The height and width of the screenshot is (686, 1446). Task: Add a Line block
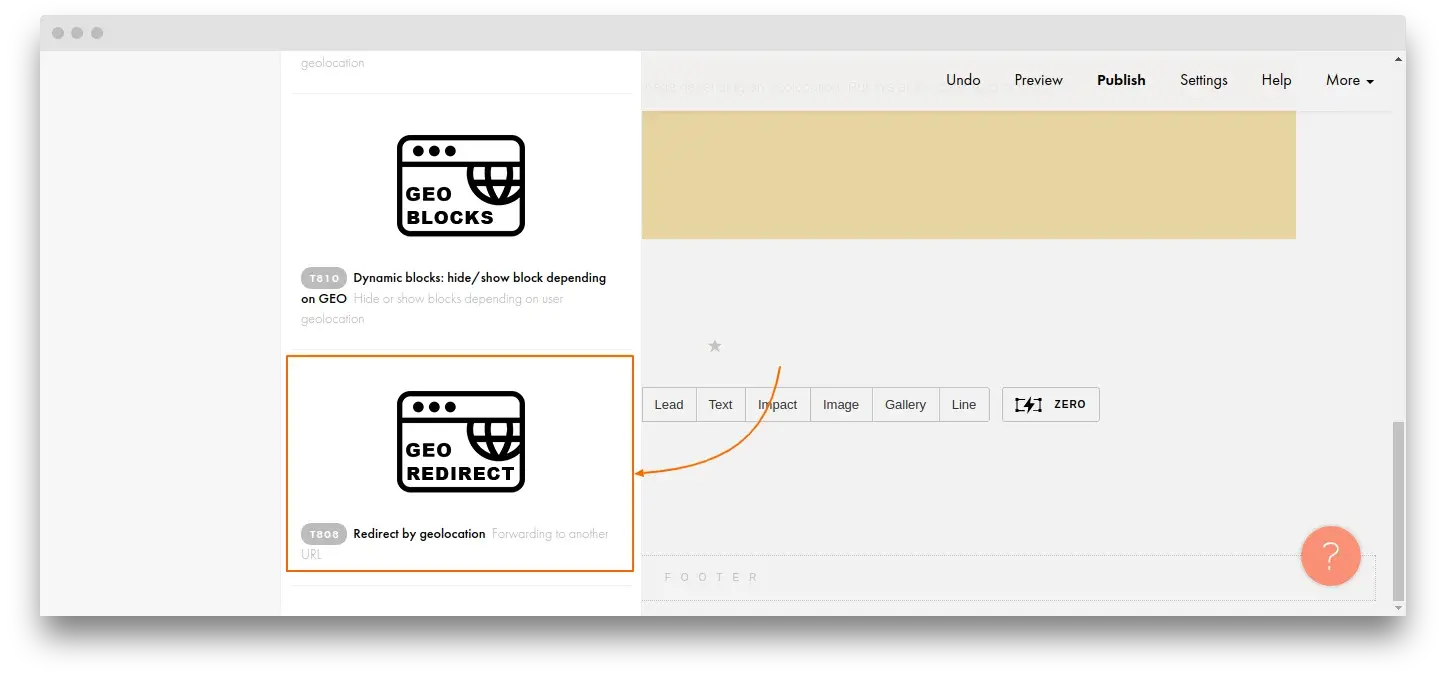coord(964,405)
